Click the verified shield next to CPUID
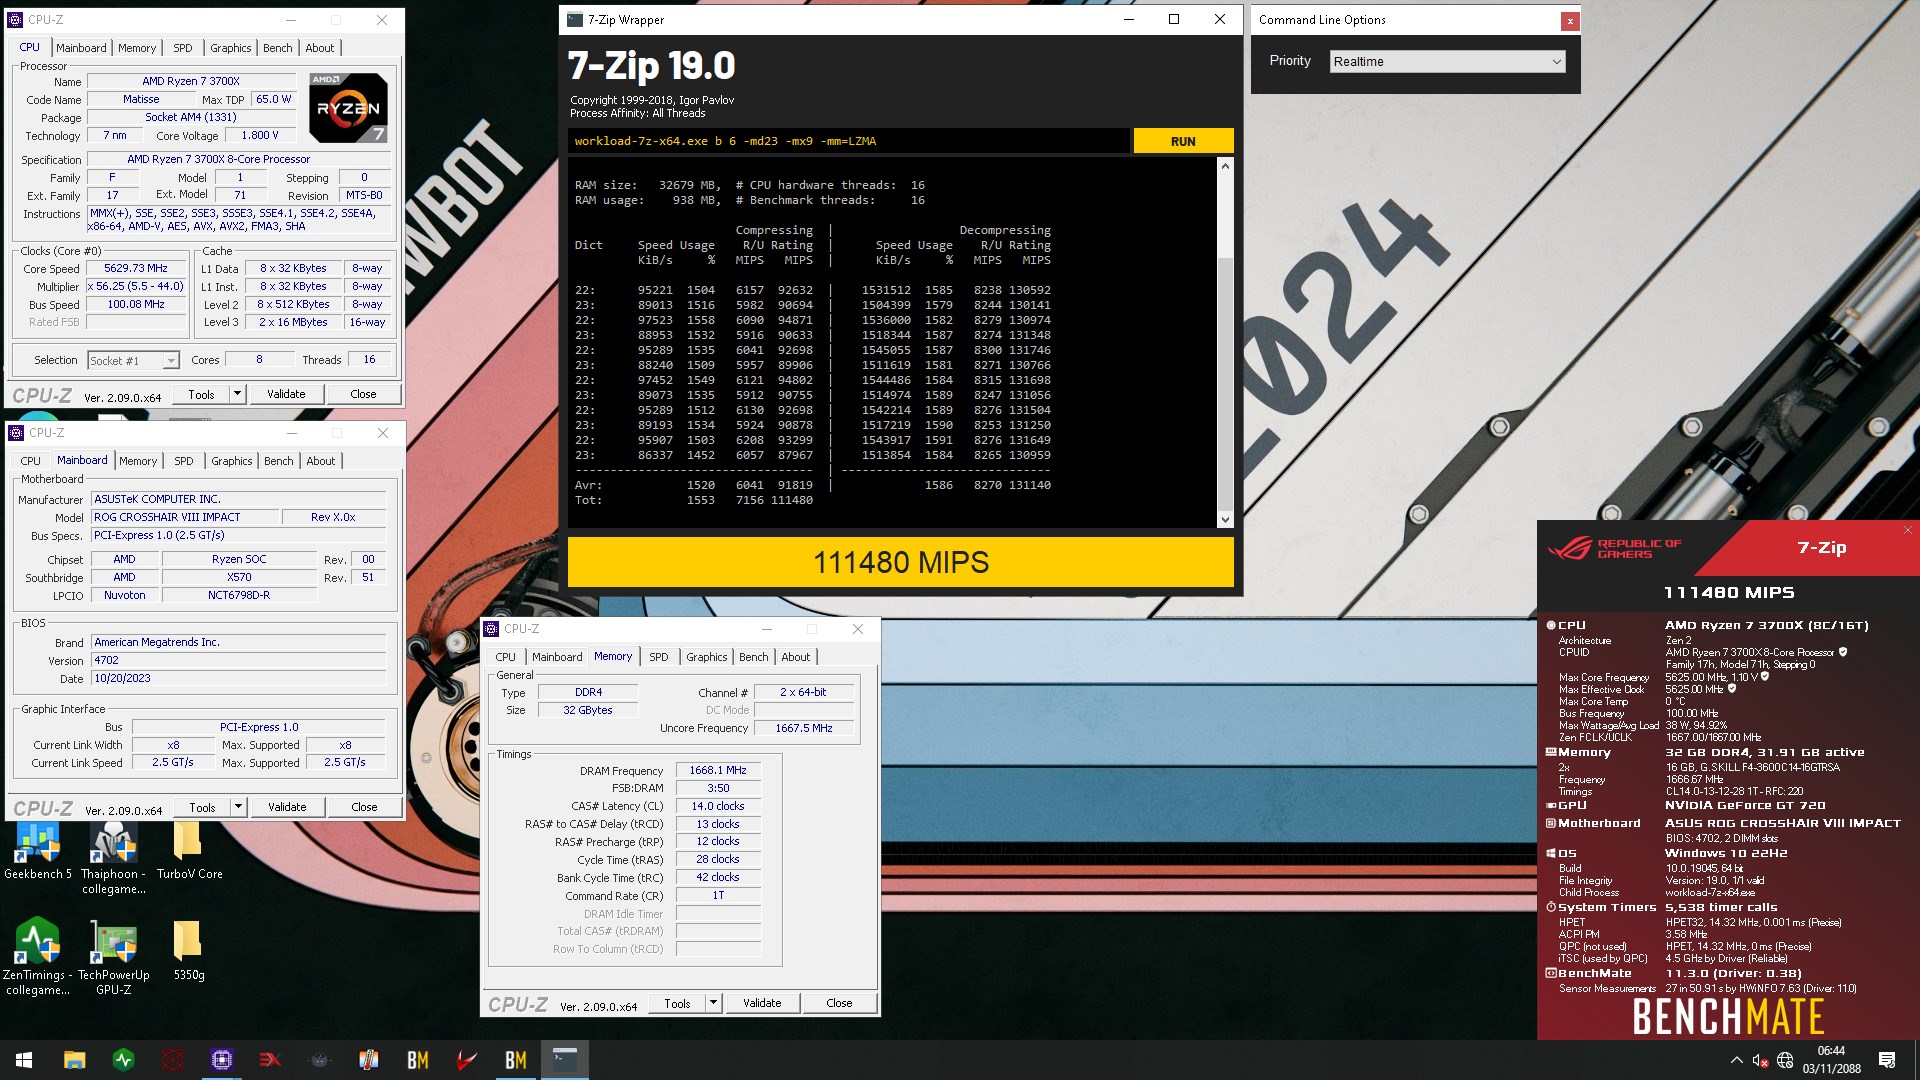 tap(1843, 652)
